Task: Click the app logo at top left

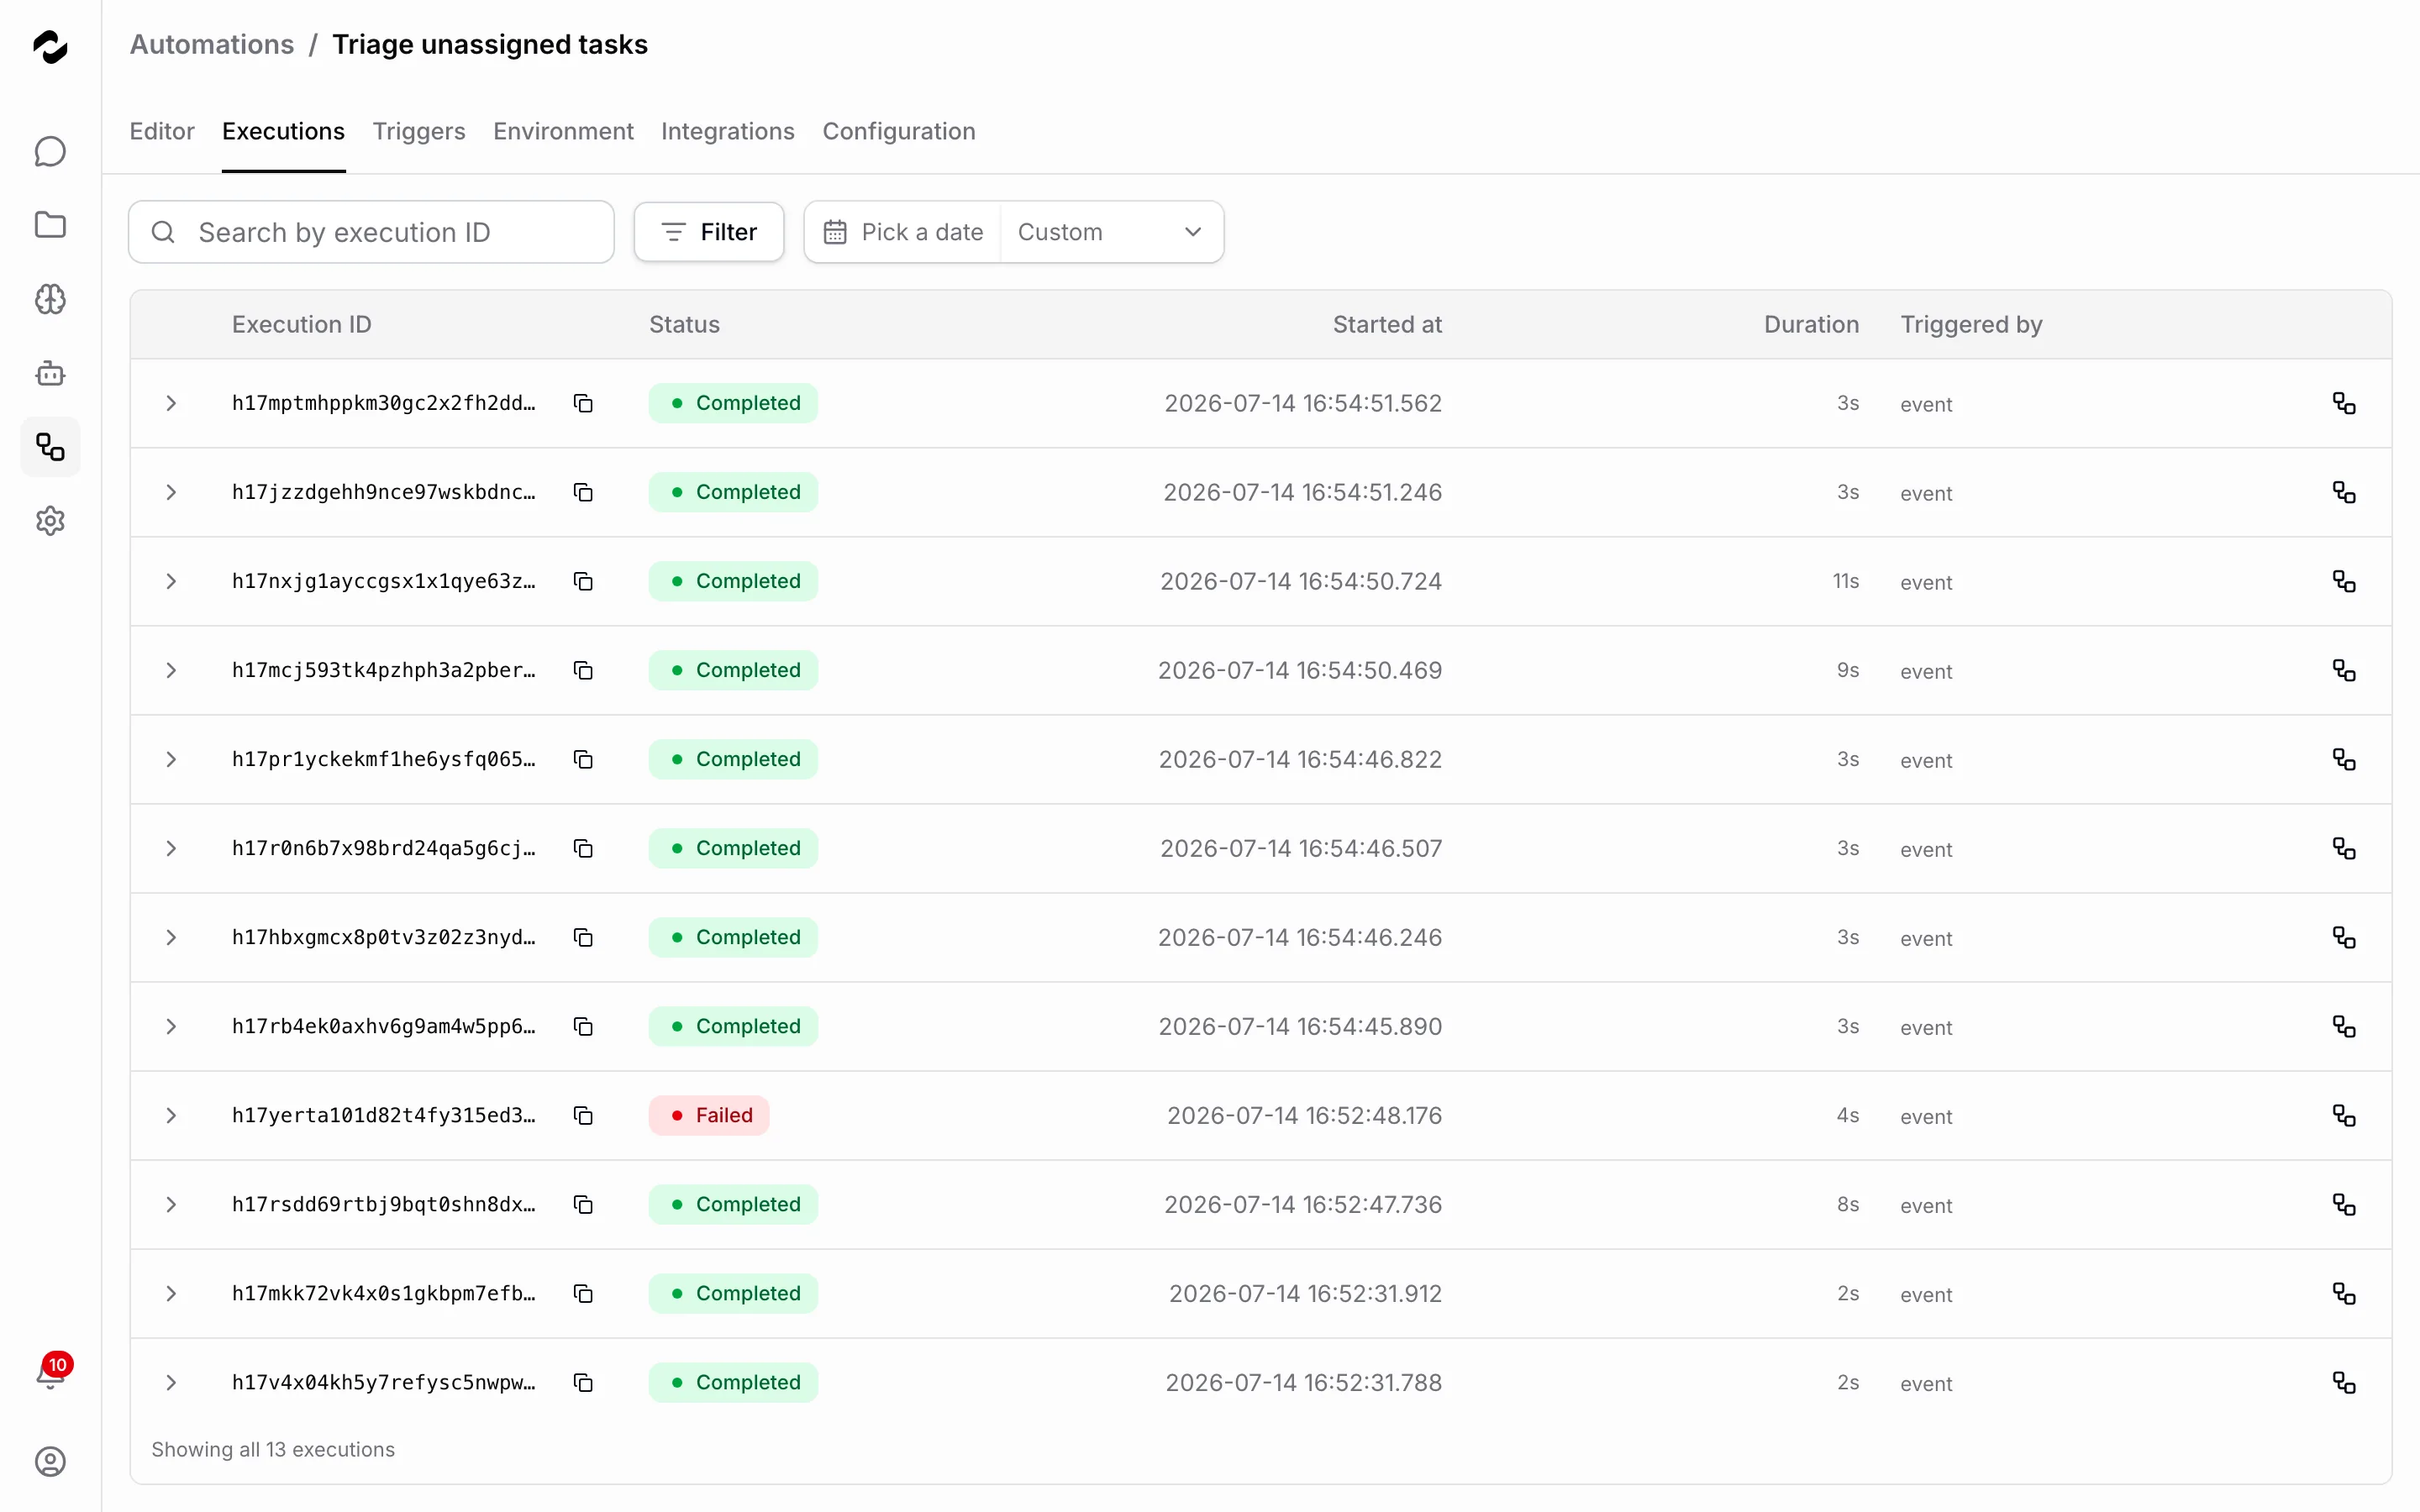Action: [50, 46]
